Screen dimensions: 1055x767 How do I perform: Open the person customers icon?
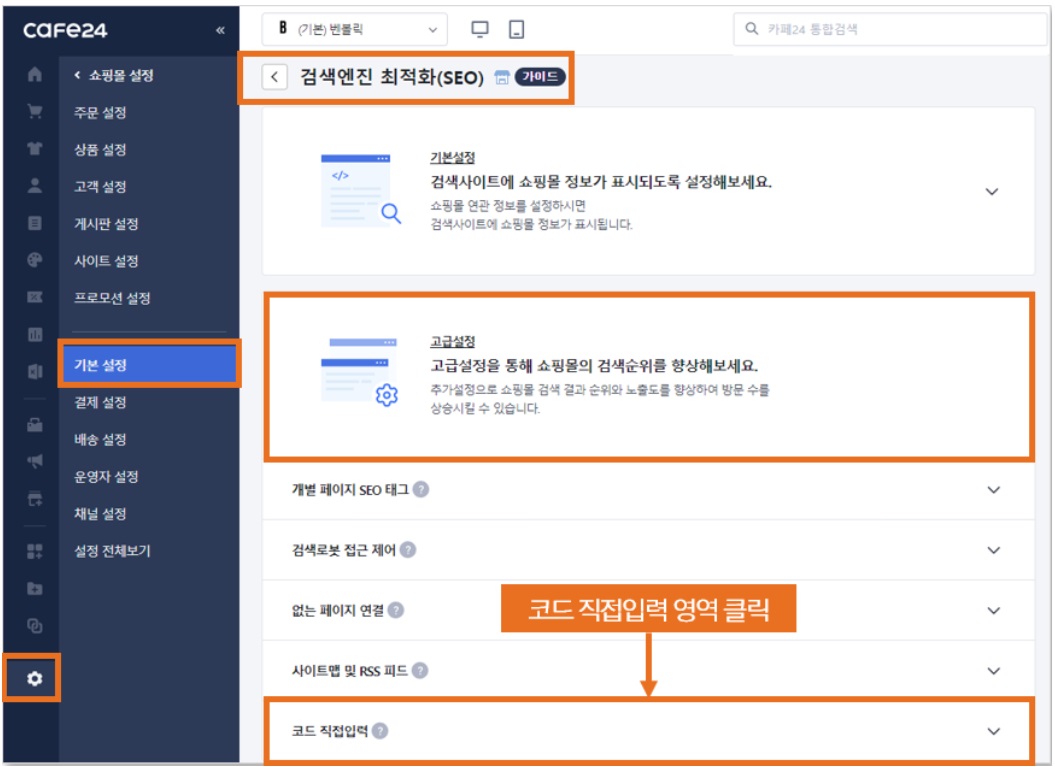(x=35, y=186)
